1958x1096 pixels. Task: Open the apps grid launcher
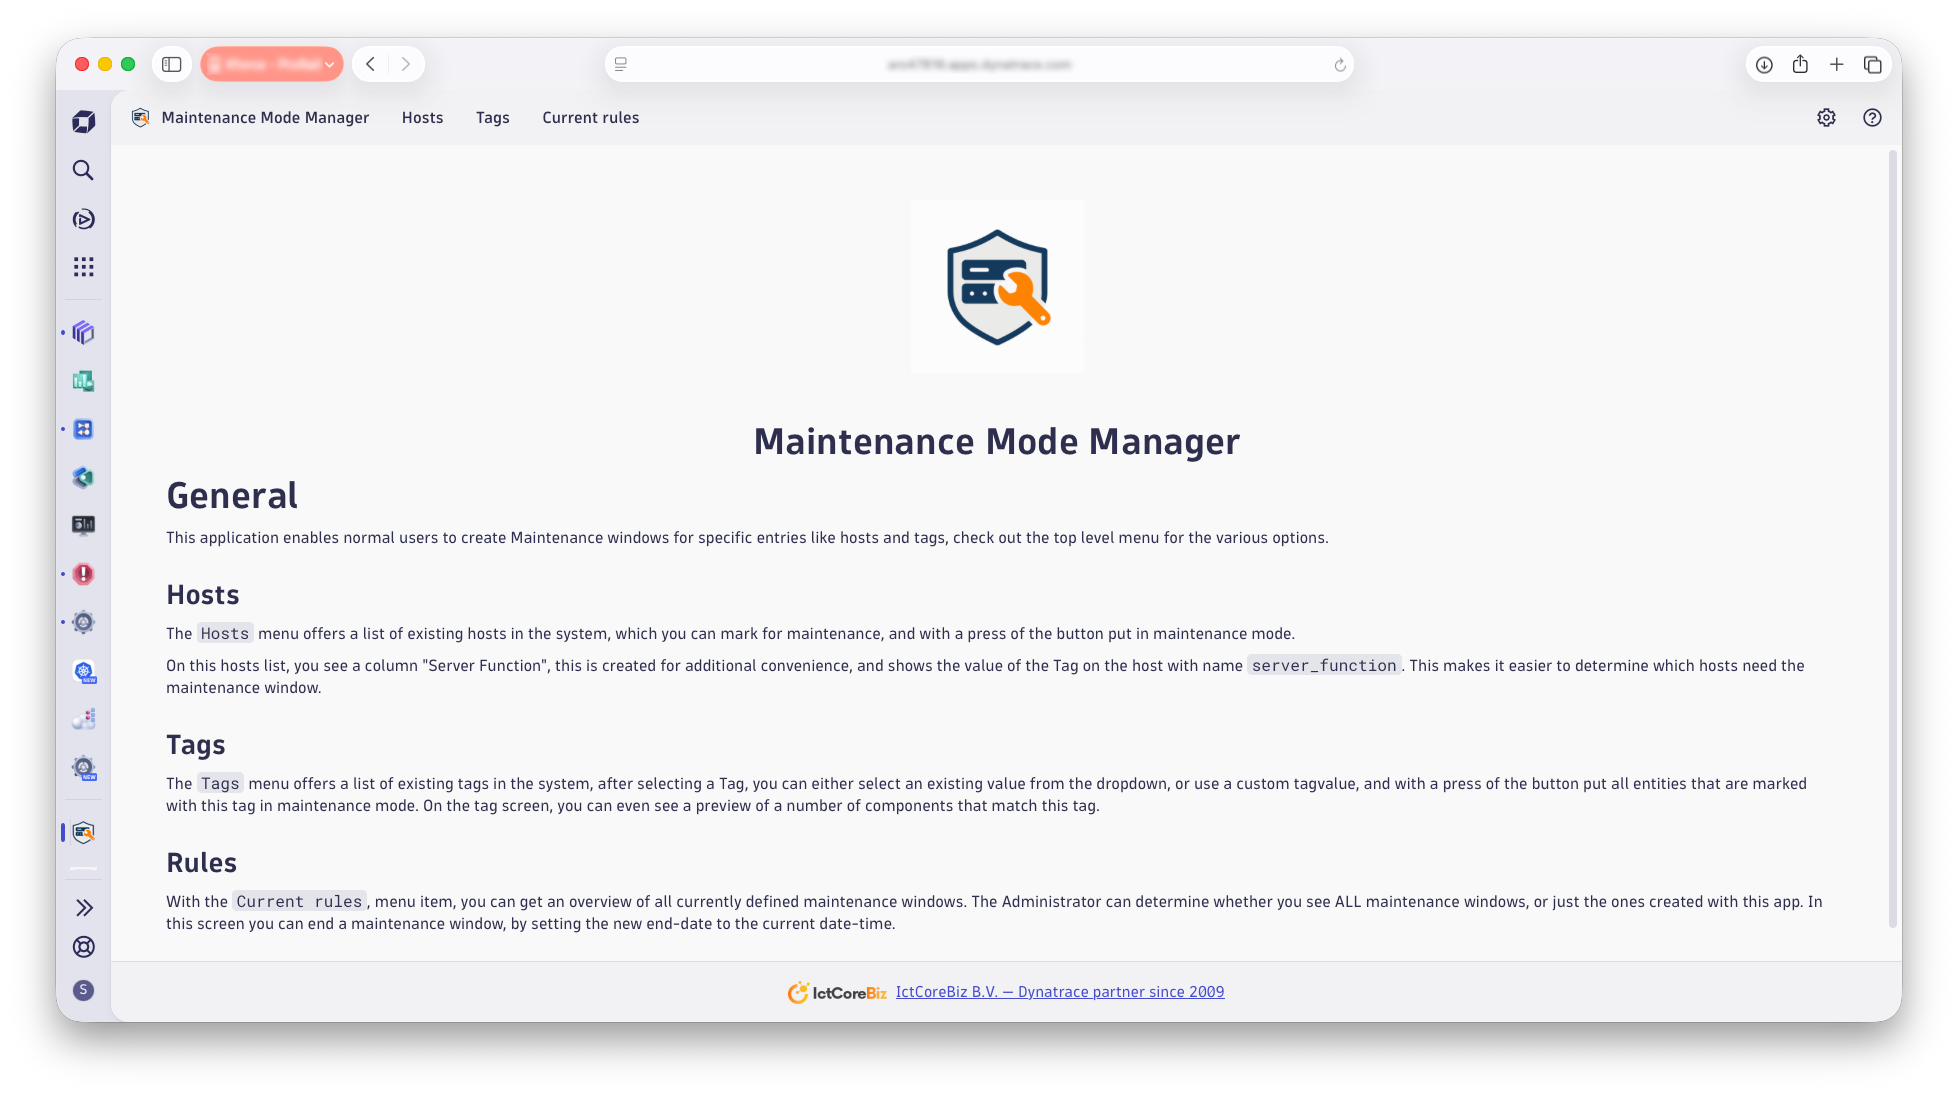click(83, 267)
